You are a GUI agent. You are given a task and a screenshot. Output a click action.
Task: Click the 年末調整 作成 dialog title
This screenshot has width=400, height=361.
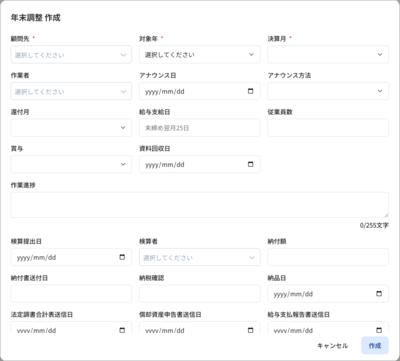coord(36,18)
